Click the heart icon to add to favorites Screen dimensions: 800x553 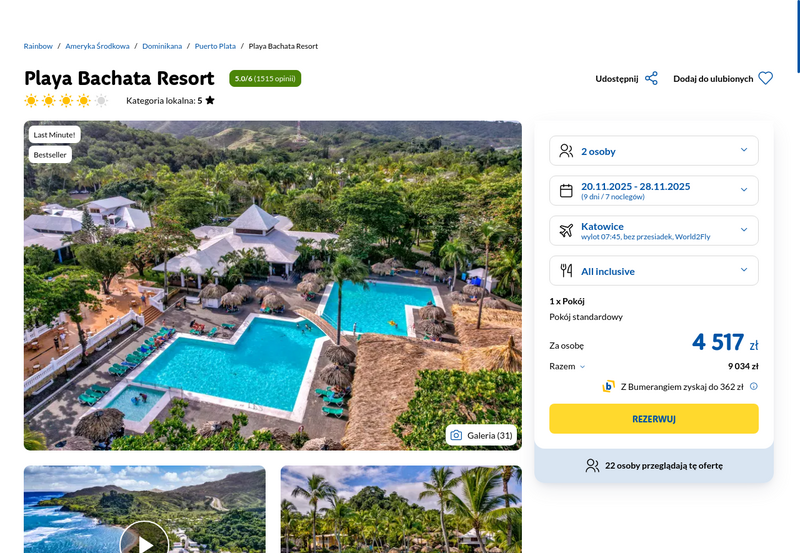click(765, 78)
